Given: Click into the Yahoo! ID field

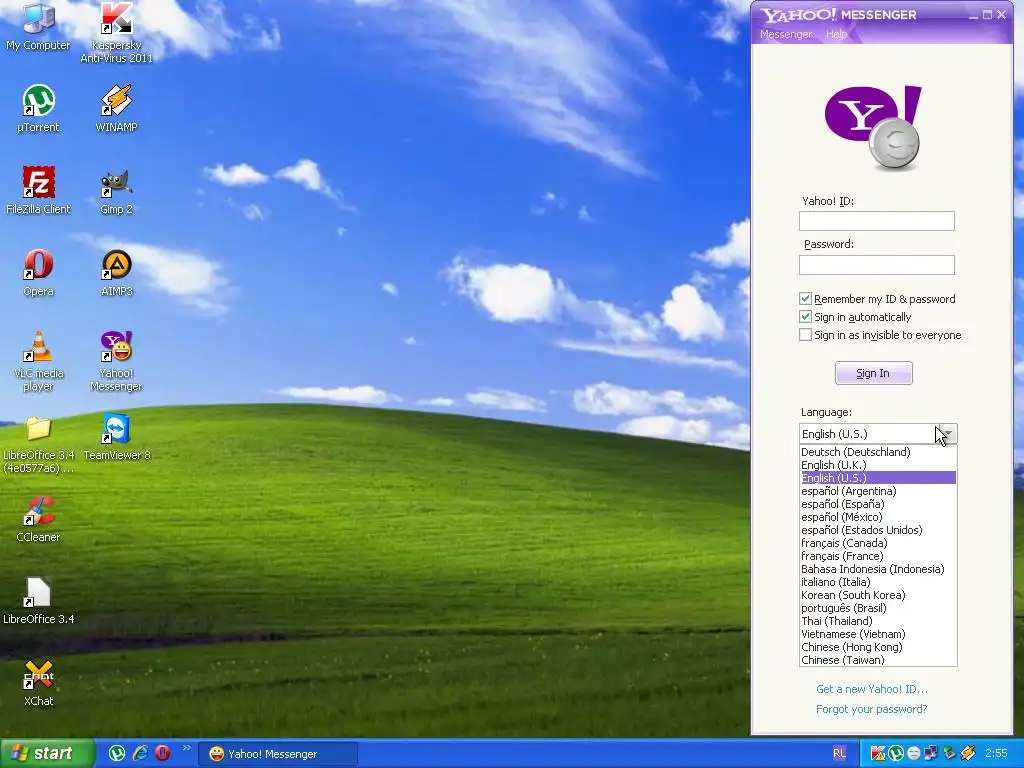Looking at the screenshot, I should pos(876,221).
